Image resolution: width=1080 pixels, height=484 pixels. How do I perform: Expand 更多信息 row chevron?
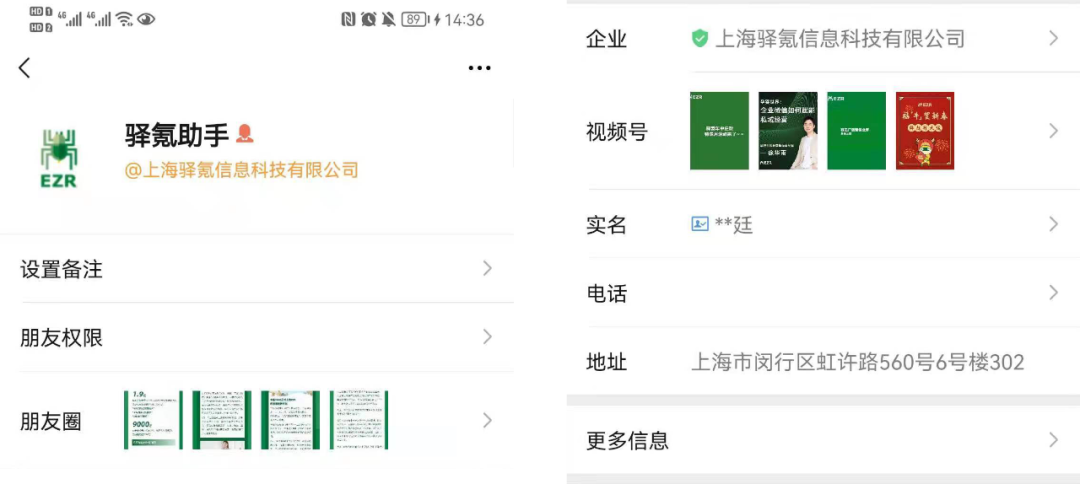[1053, 440]
